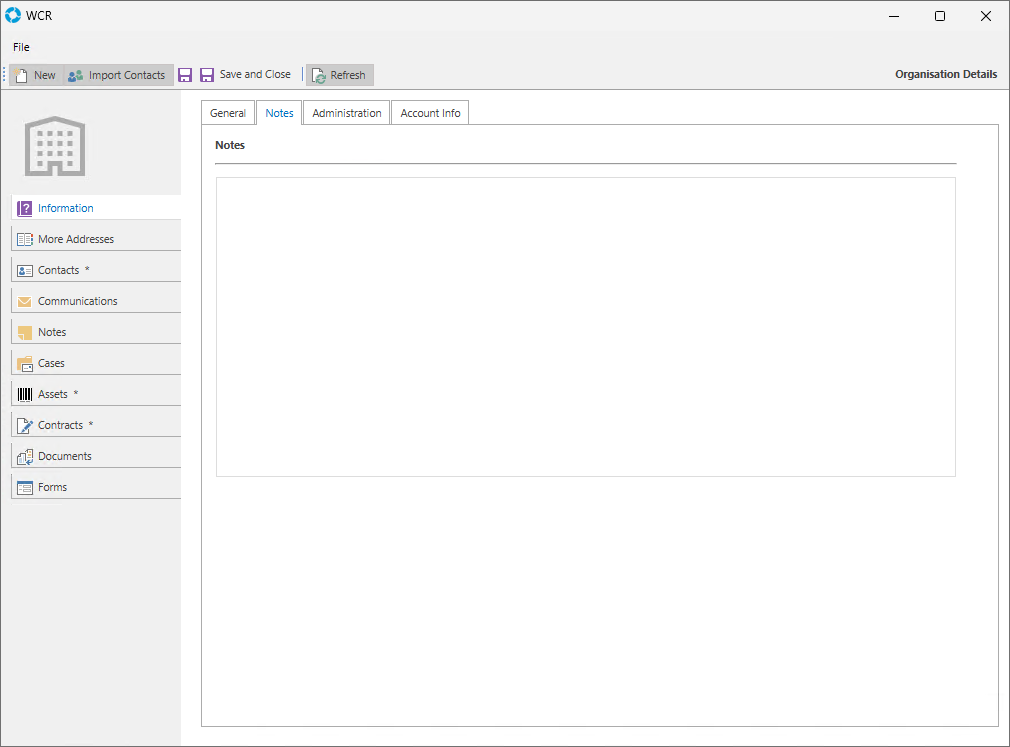Open the Contacts section in sidebar
The height and width of the screenshot is (747, 1010).
tap(59, 270)
